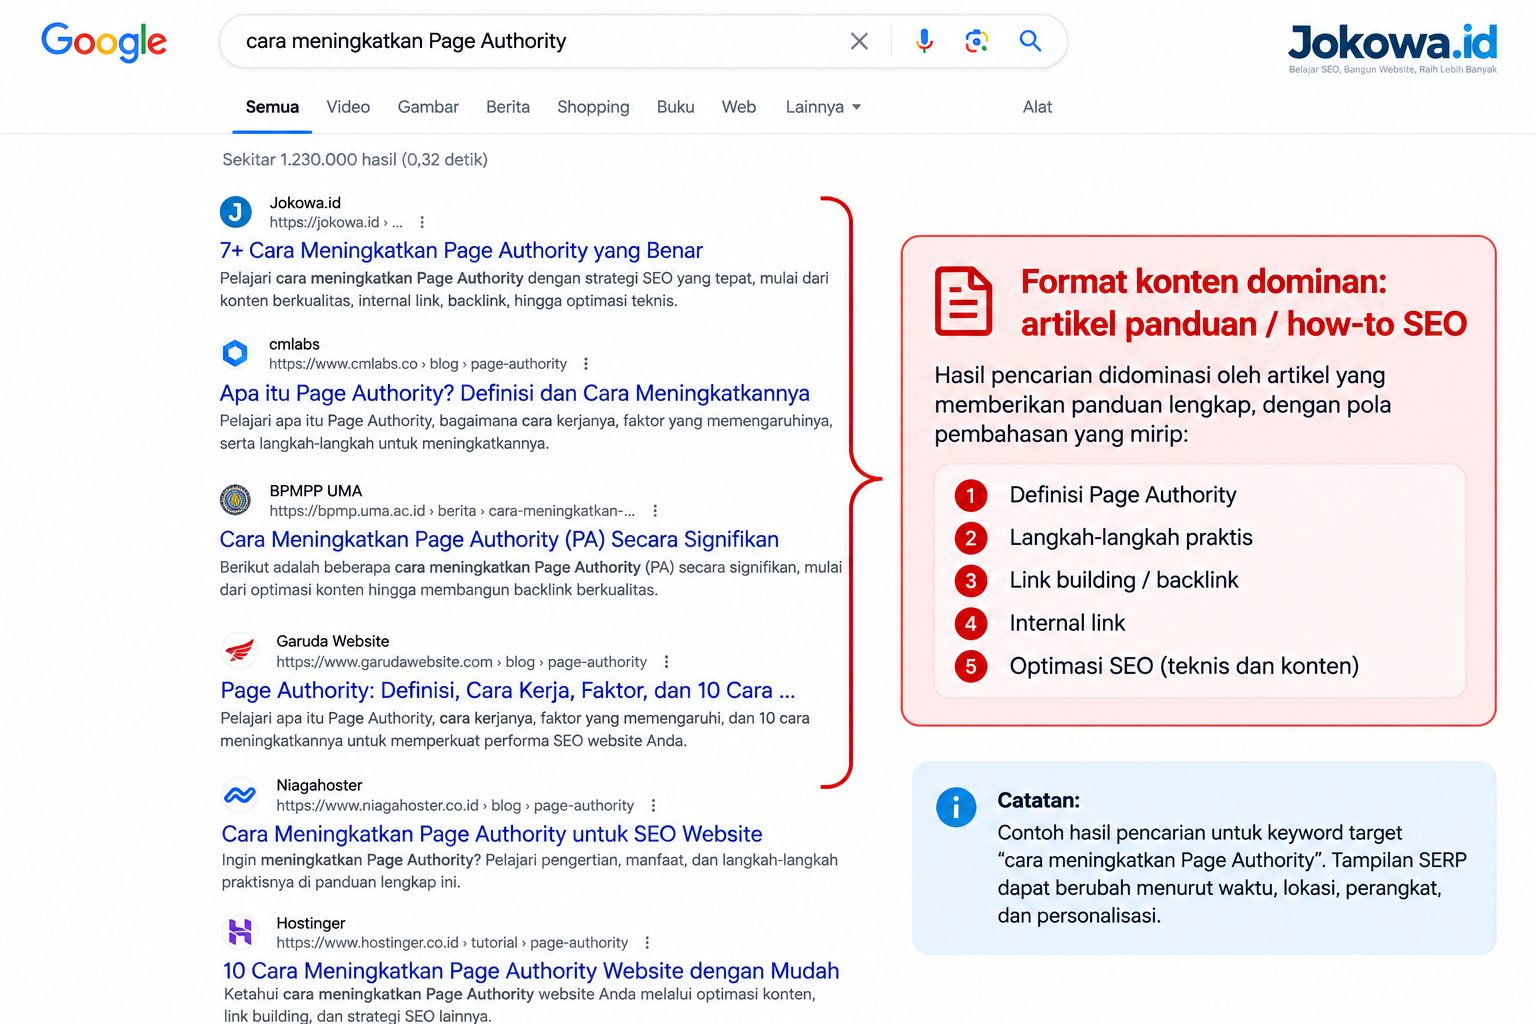Open "Page Authority: Definisi, Cara Kerja, Faktor" result
Screen dimensions: 1536x1024
click(x=508, y=690)
